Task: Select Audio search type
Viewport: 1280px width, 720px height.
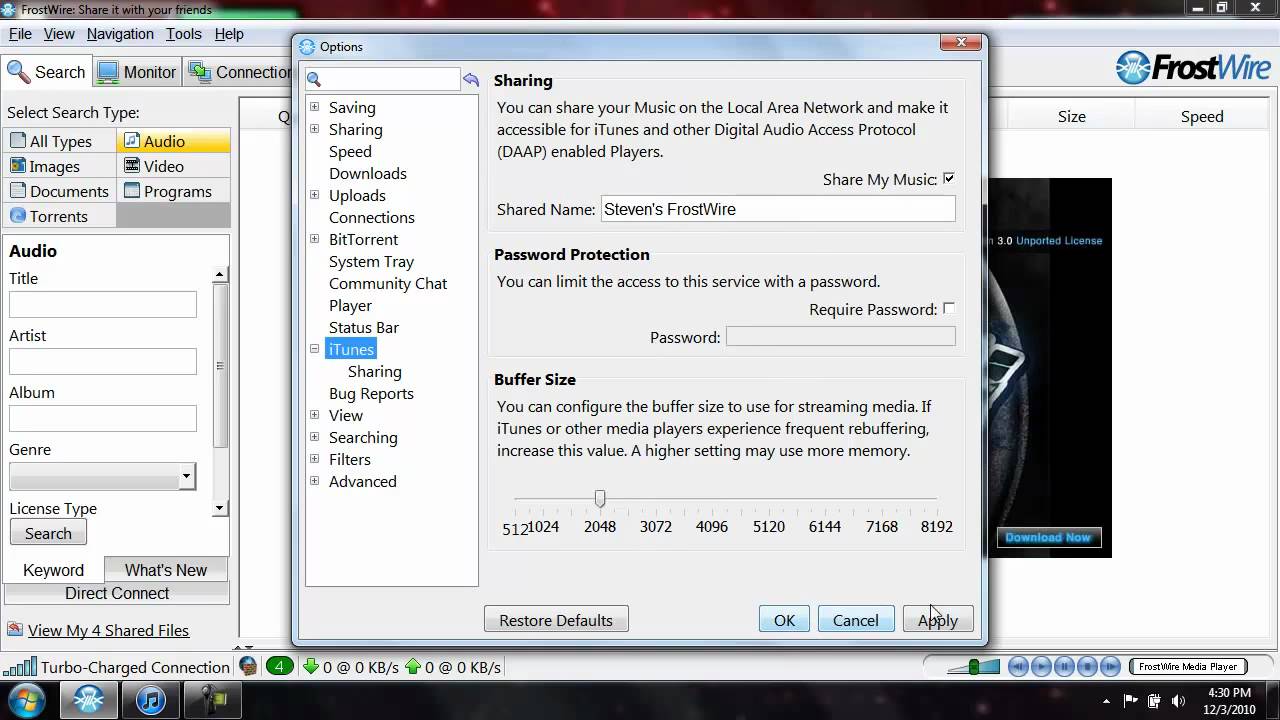Action: 174,141
